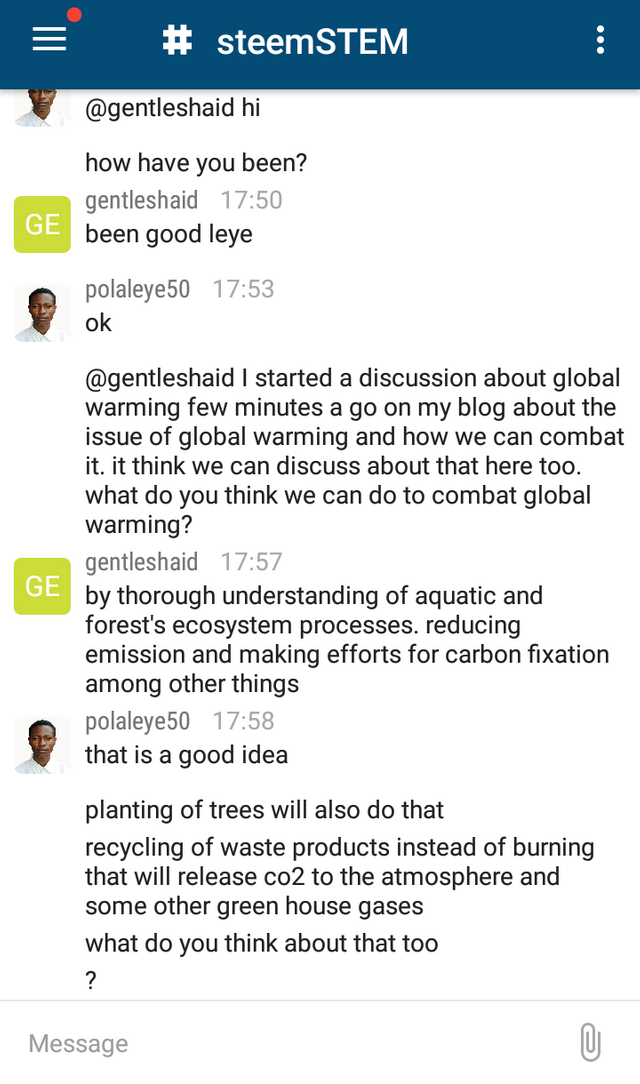
Task: Open polaleye50 username at 17:53
Action: click(x=137, y=289)
